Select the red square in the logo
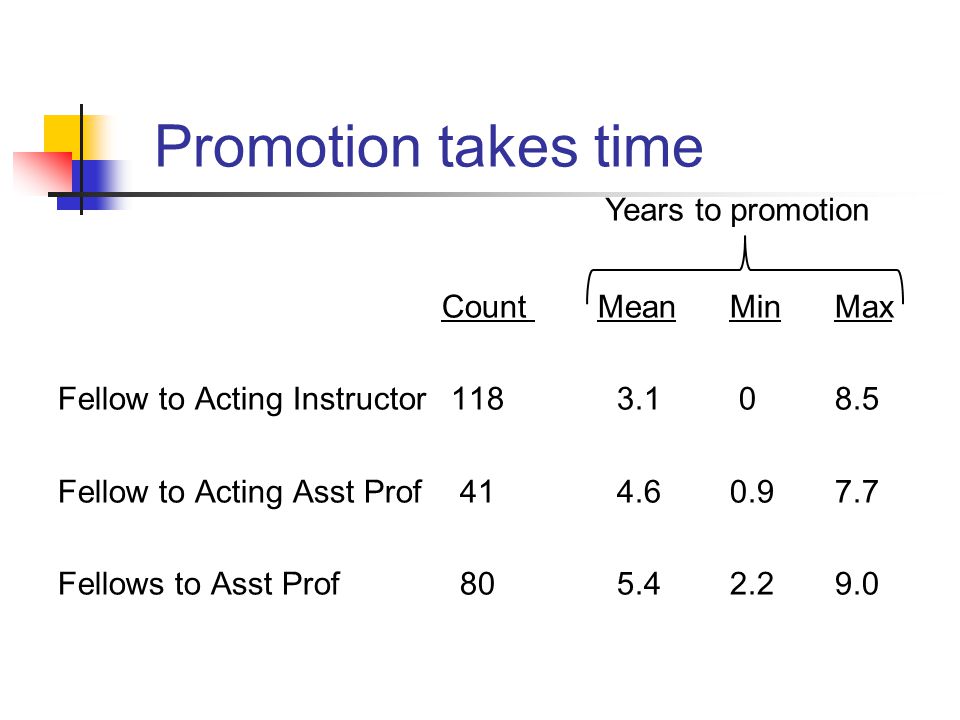The image size is (960, 720). [43, 171]
